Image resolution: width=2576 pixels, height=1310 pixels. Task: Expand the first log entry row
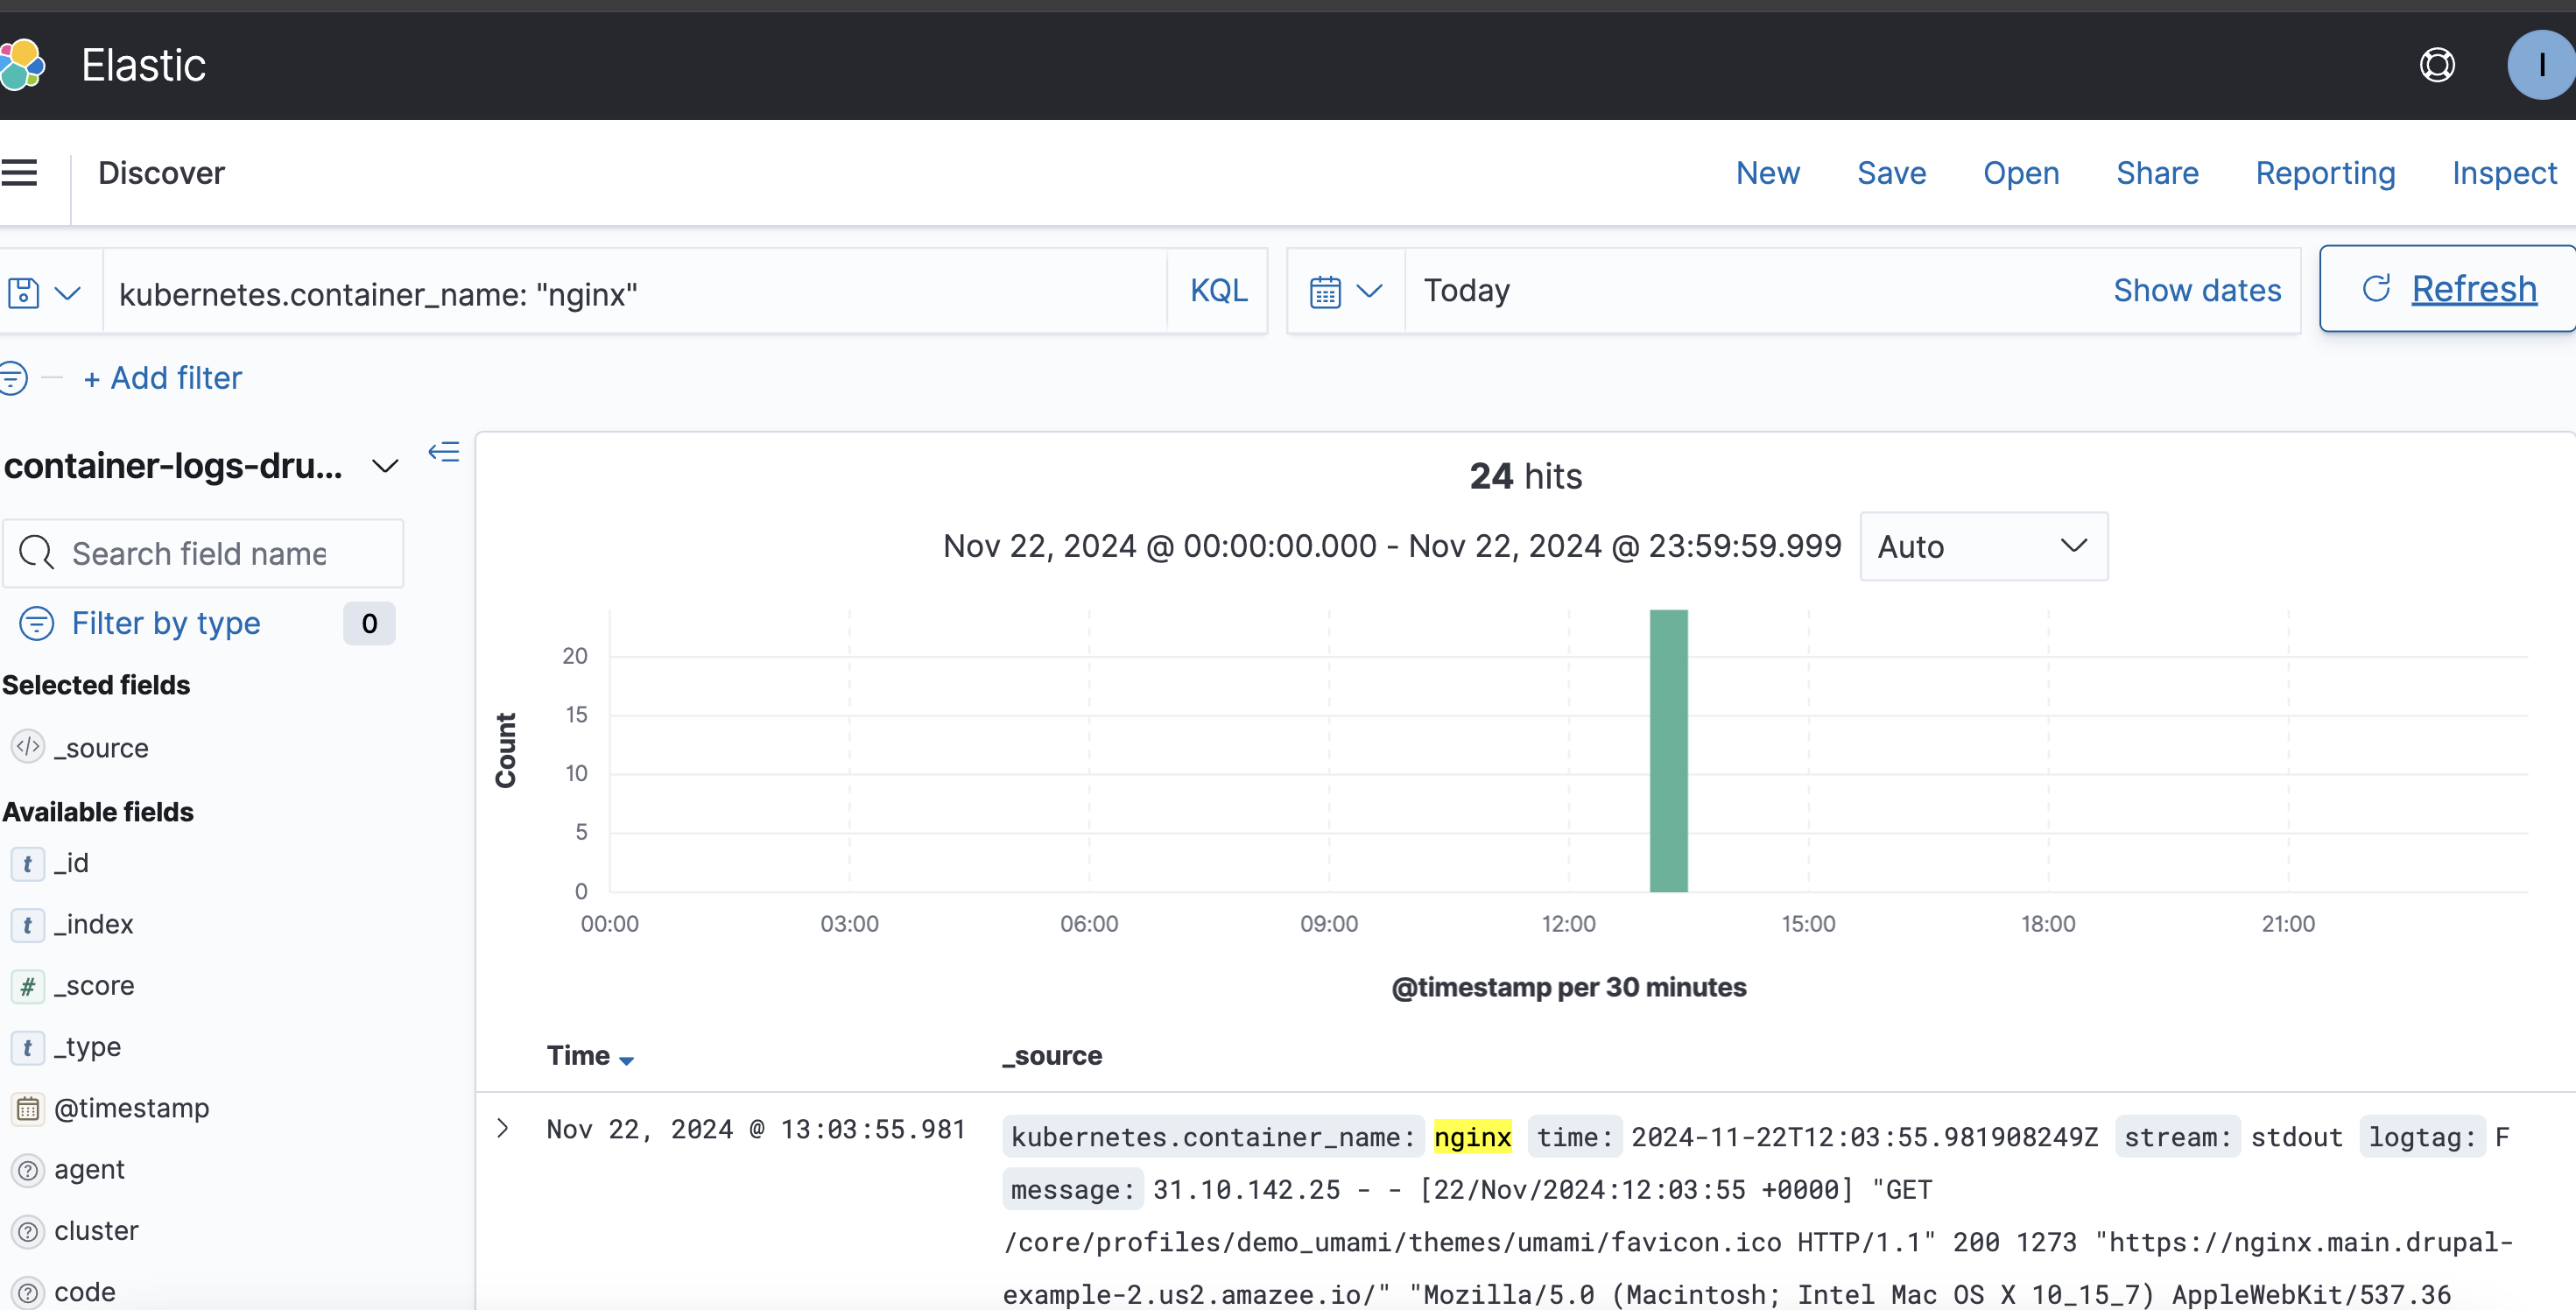(x=503, y=1129)
